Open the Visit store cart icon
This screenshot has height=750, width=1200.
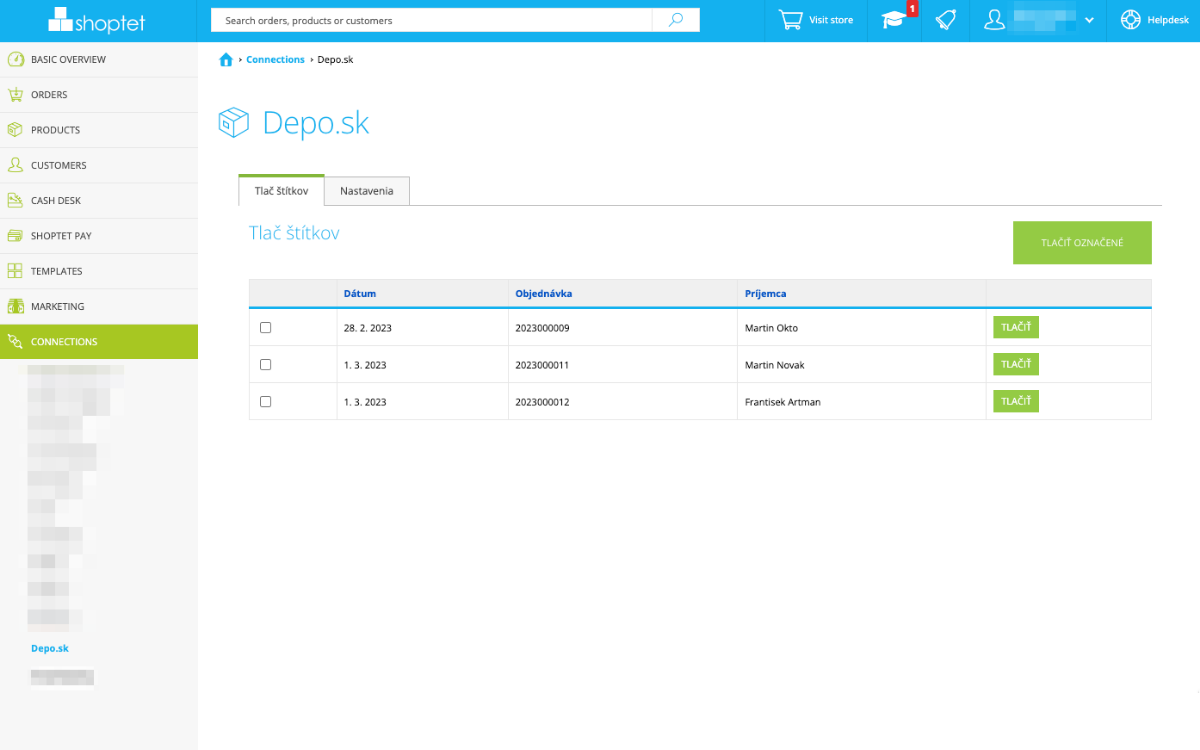click(791, 20)
